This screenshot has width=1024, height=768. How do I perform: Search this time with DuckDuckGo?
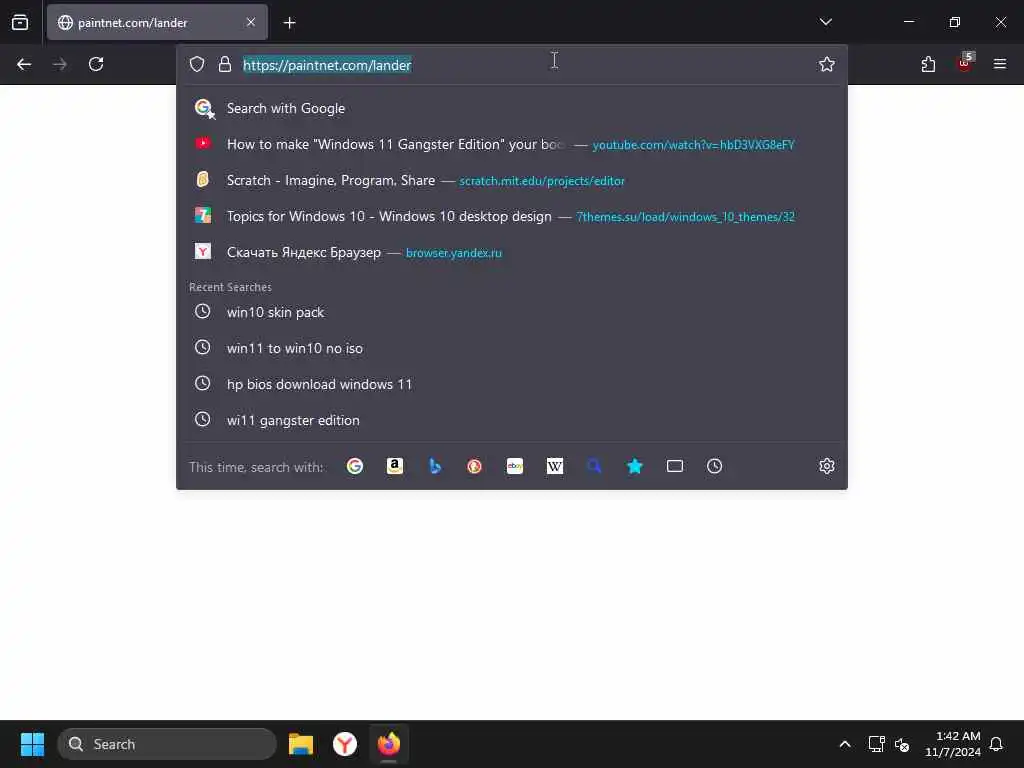[475, 466]
